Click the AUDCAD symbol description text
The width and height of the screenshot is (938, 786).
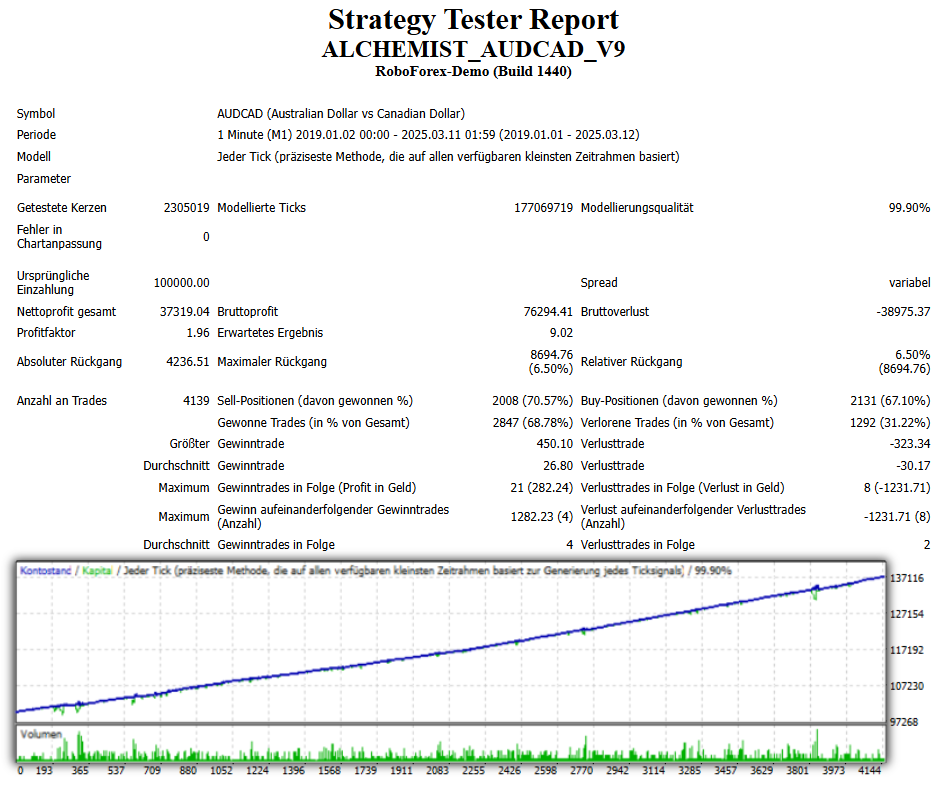point(341,114)
